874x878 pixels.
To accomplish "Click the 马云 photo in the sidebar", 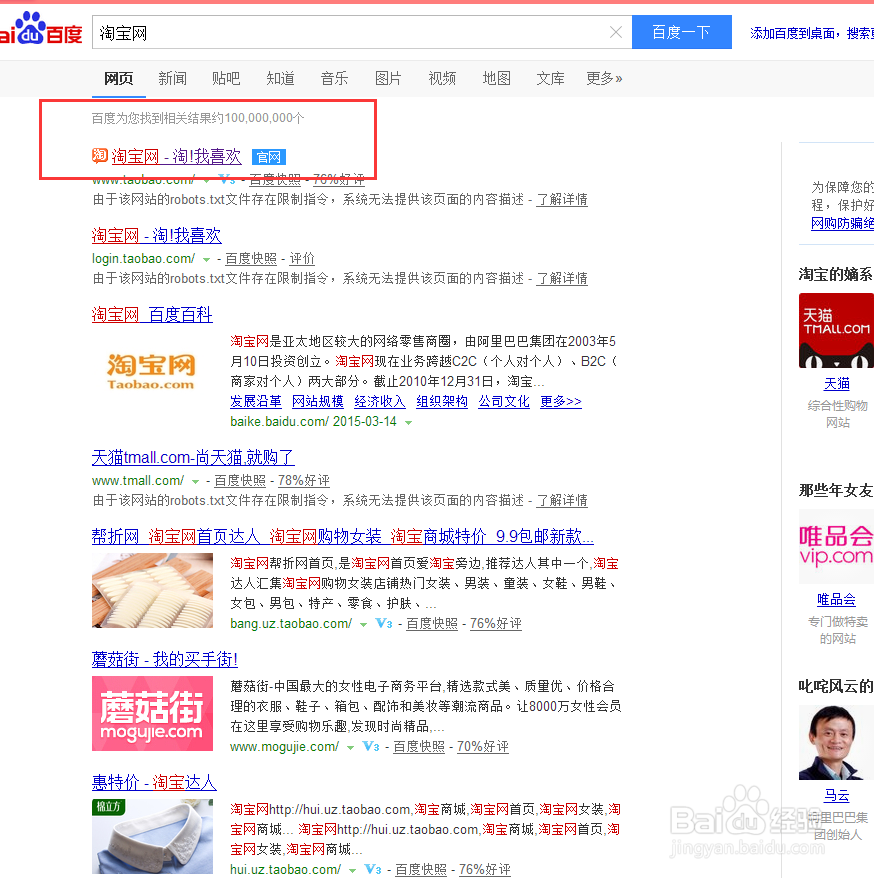I will (836, 742).
